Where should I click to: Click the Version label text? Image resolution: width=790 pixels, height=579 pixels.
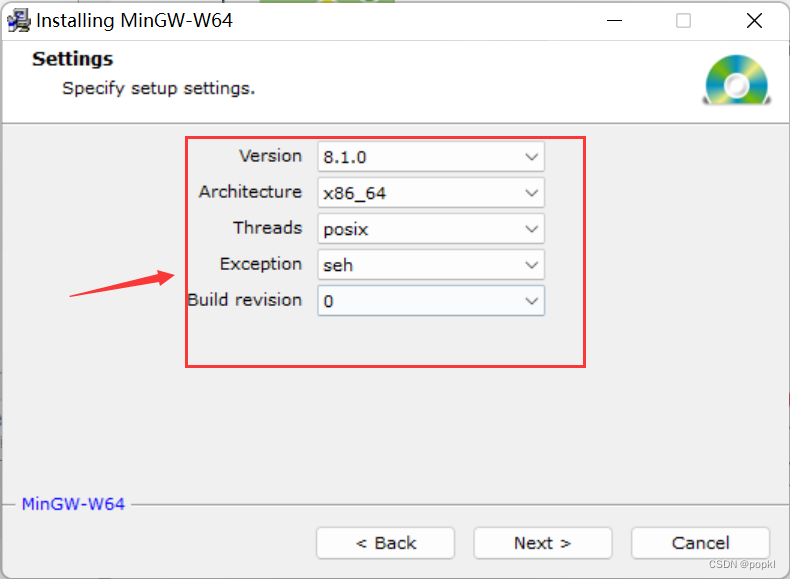[271, 156]
